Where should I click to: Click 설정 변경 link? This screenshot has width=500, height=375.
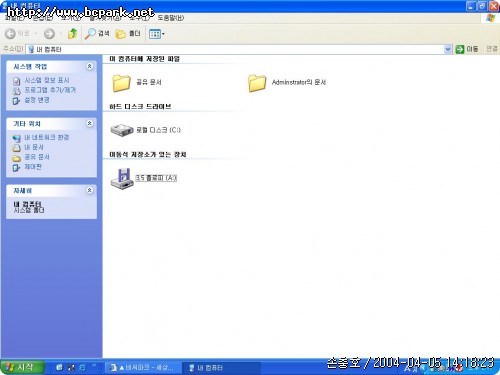(x=37, y=100)
